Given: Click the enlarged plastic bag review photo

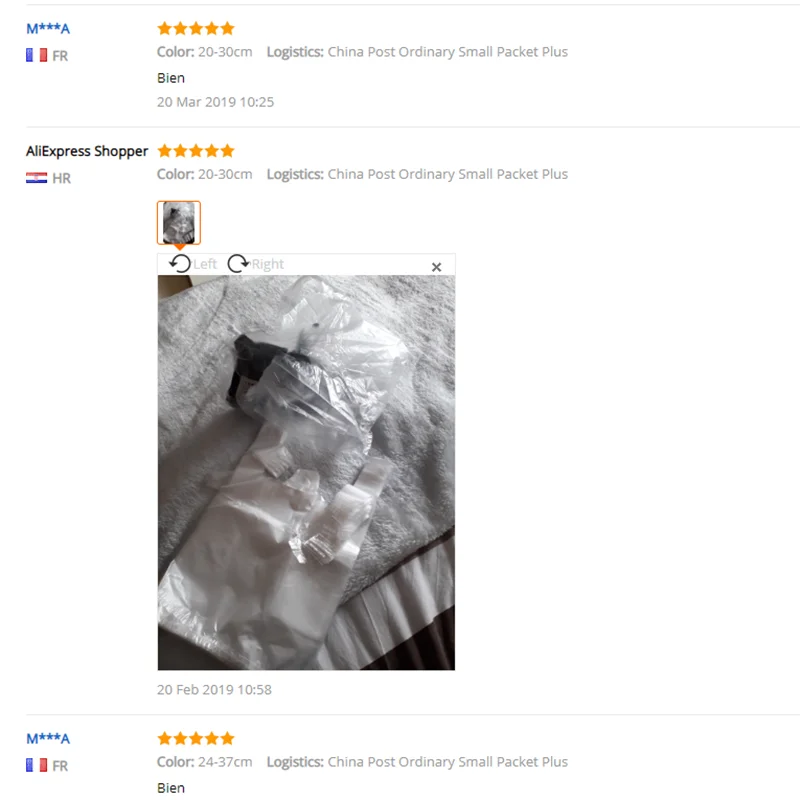Looking at the screenshot, I should point(306,472).
